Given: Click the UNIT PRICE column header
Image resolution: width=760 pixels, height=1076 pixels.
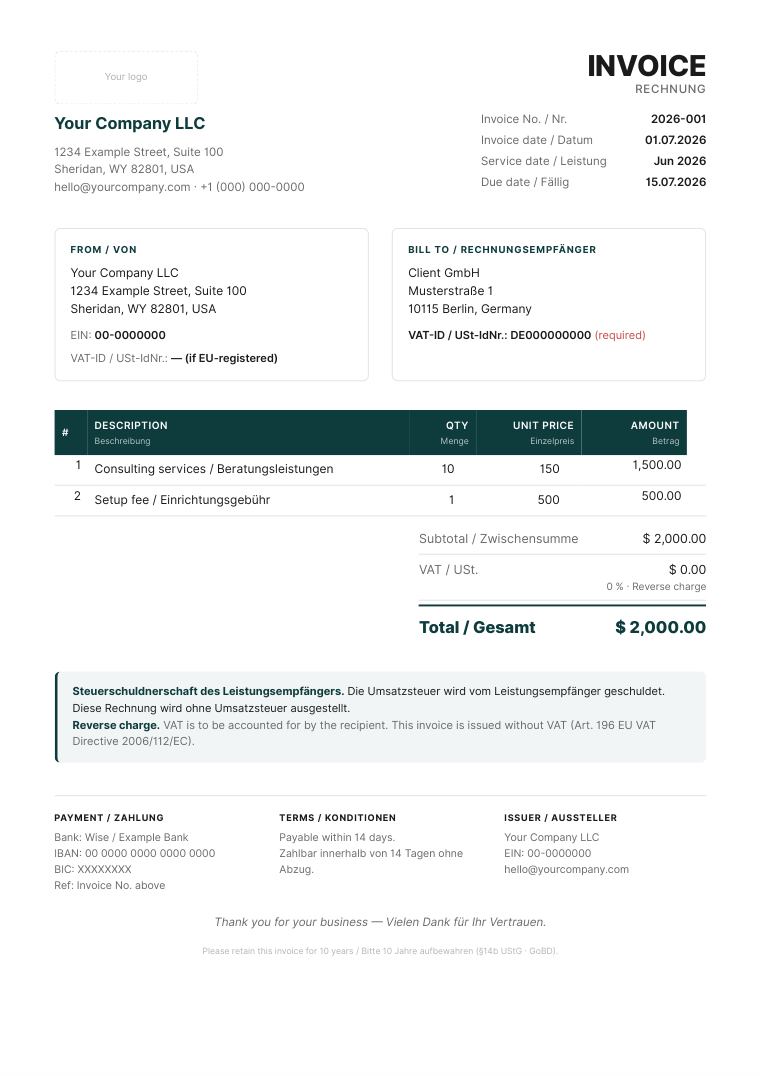Looking at the screenshot, I should [x=543, y=425].
